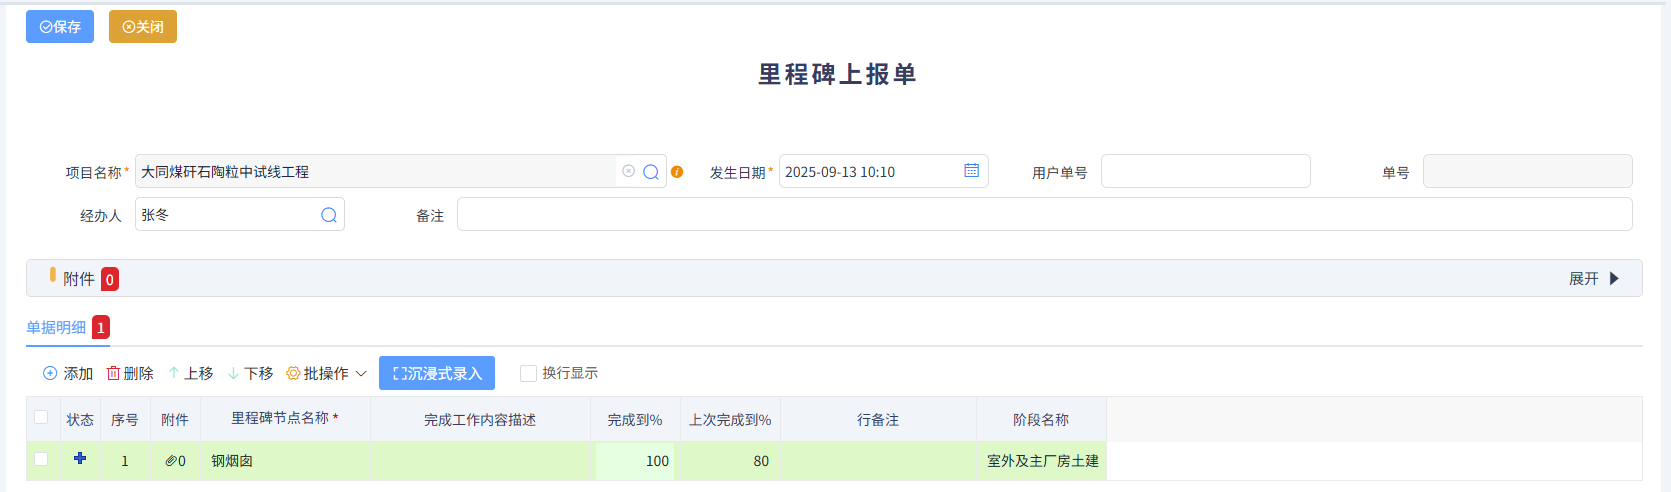Image resolution: width=1671 pixels, height=492 pixels.
Task: Click the 状态 column header
Action: [x=80, y=420]
